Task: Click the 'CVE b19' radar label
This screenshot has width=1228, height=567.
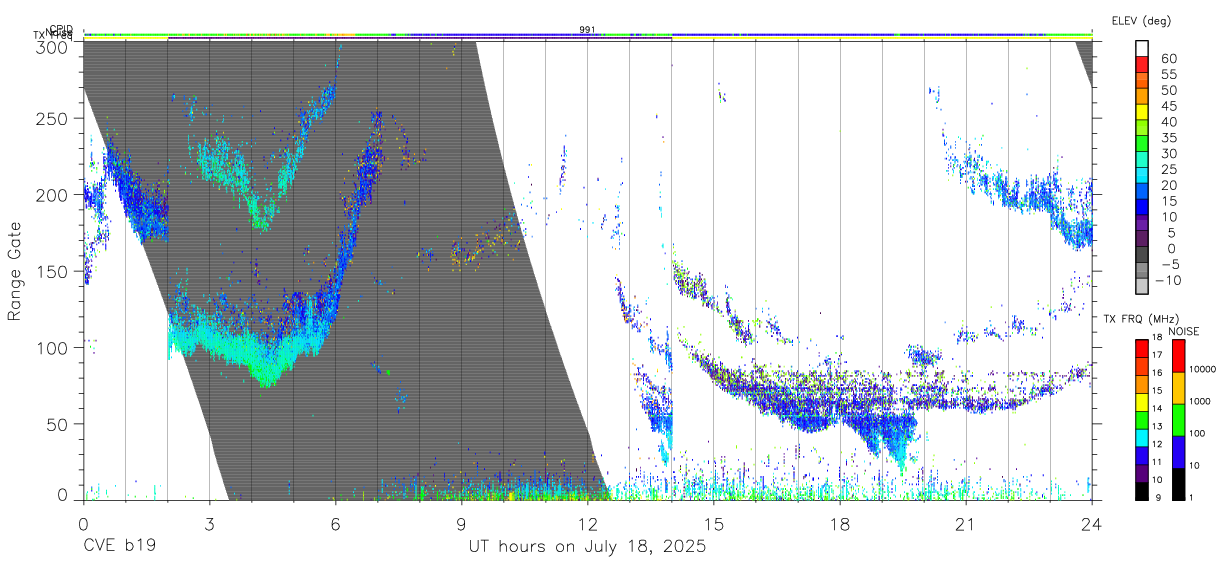Action: 119,547
